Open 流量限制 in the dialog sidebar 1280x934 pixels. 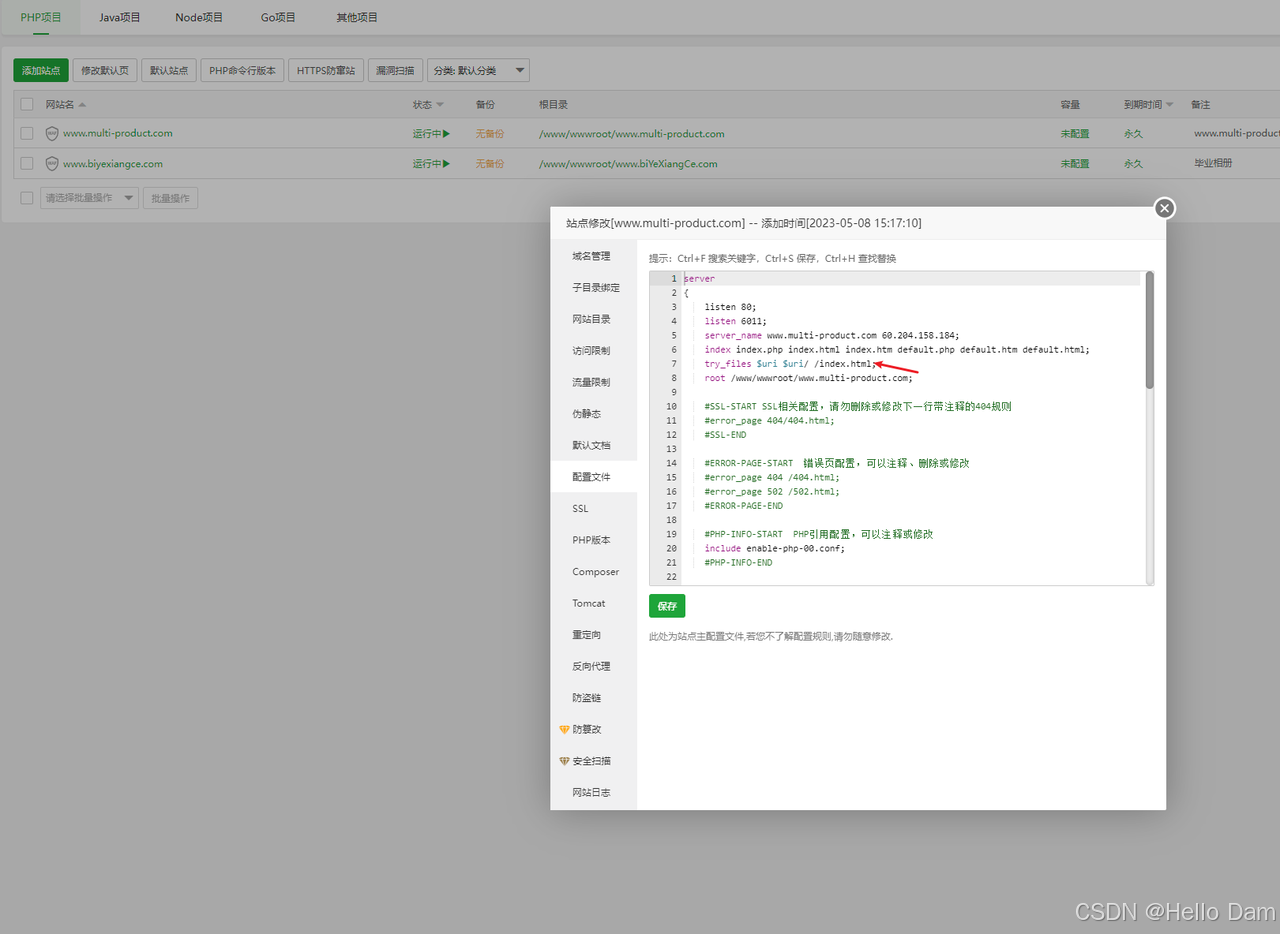pyautogui.click(x=593, y=382)
